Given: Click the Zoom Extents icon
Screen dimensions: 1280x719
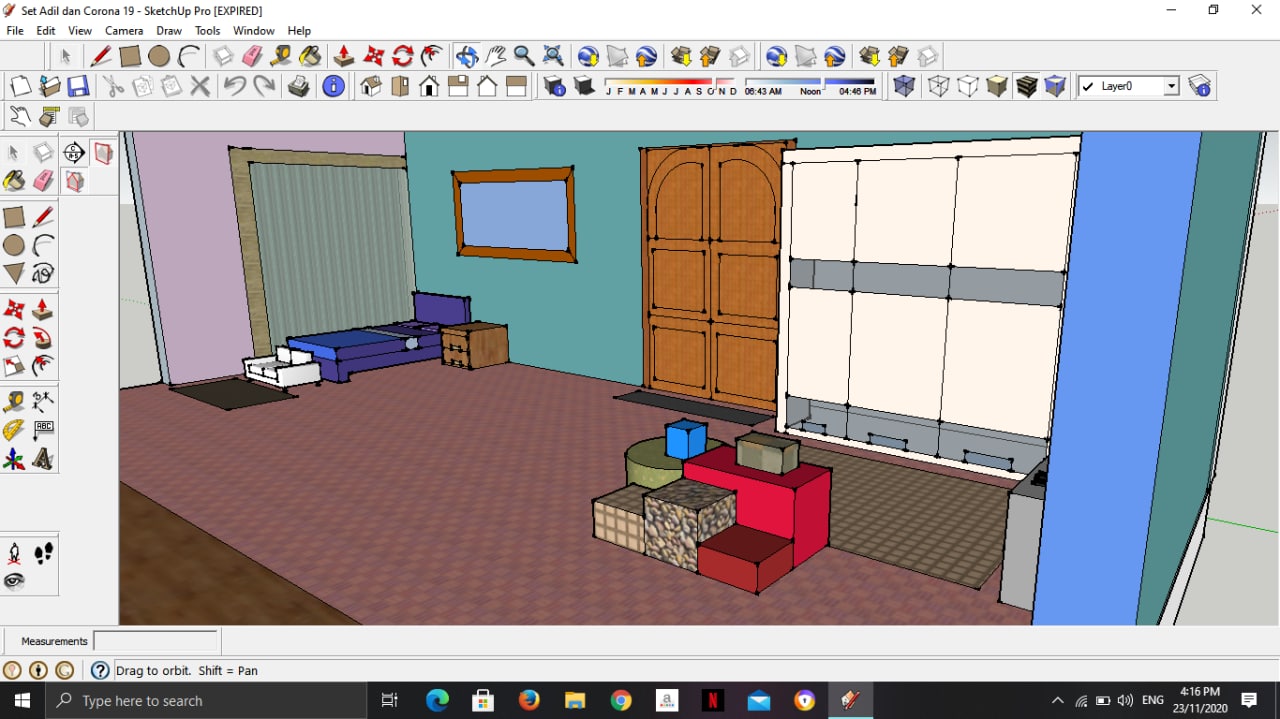Looking at the screenshot, I should click(x=552, y=56).
